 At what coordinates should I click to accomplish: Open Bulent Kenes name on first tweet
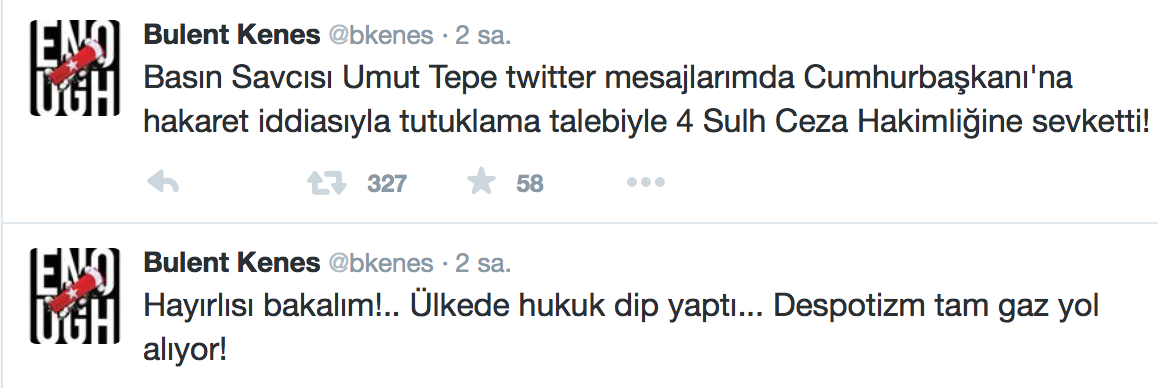(232, 35)
